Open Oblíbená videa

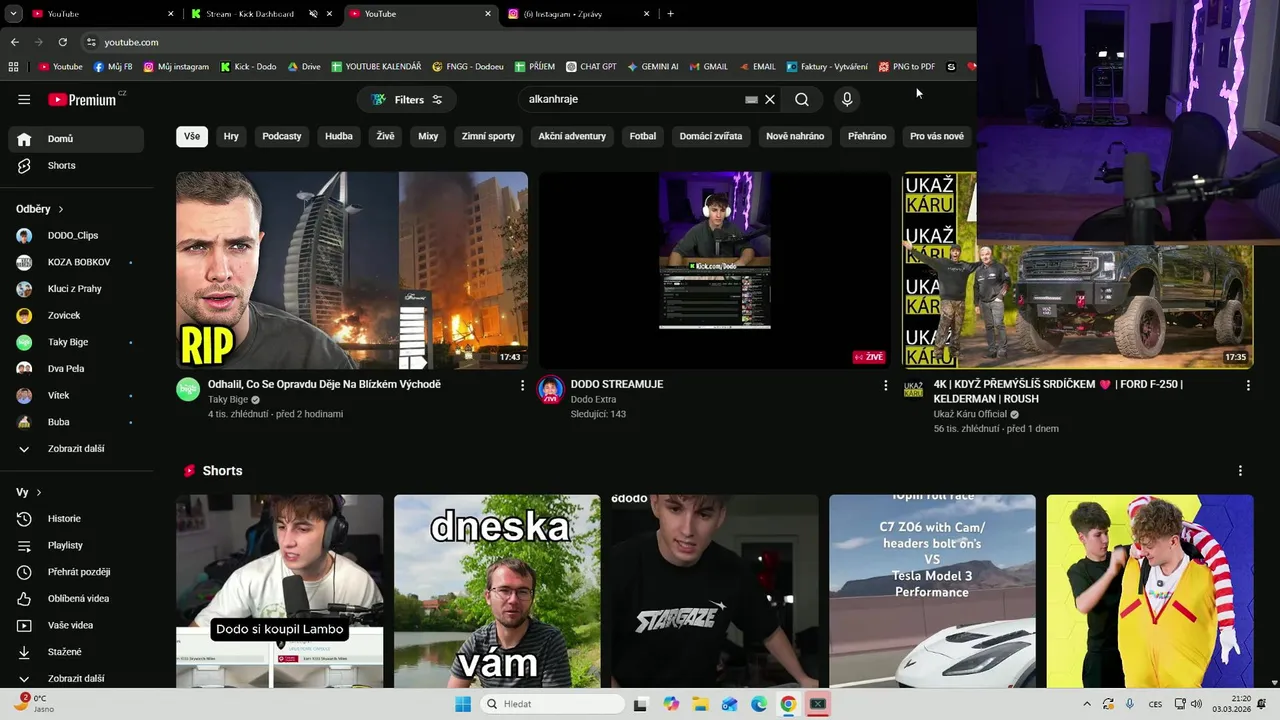[x=76, y=598]
